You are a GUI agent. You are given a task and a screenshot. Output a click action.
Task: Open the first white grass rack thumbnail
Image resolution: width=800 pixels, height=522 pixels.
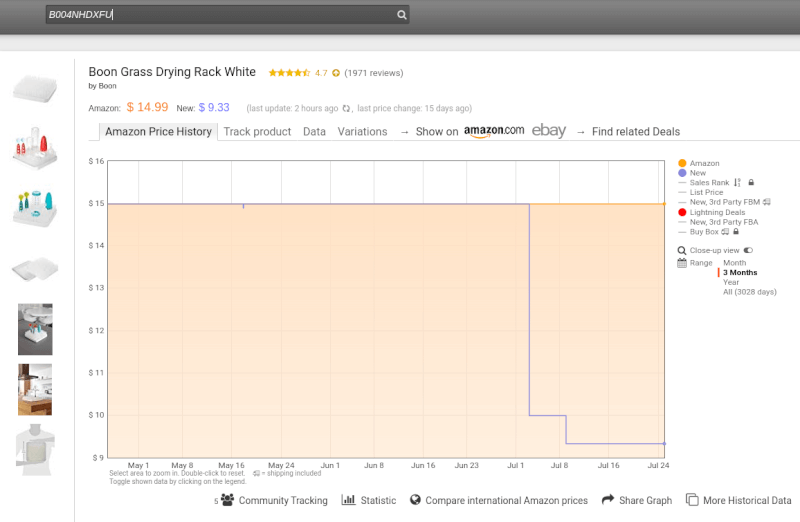35,88
